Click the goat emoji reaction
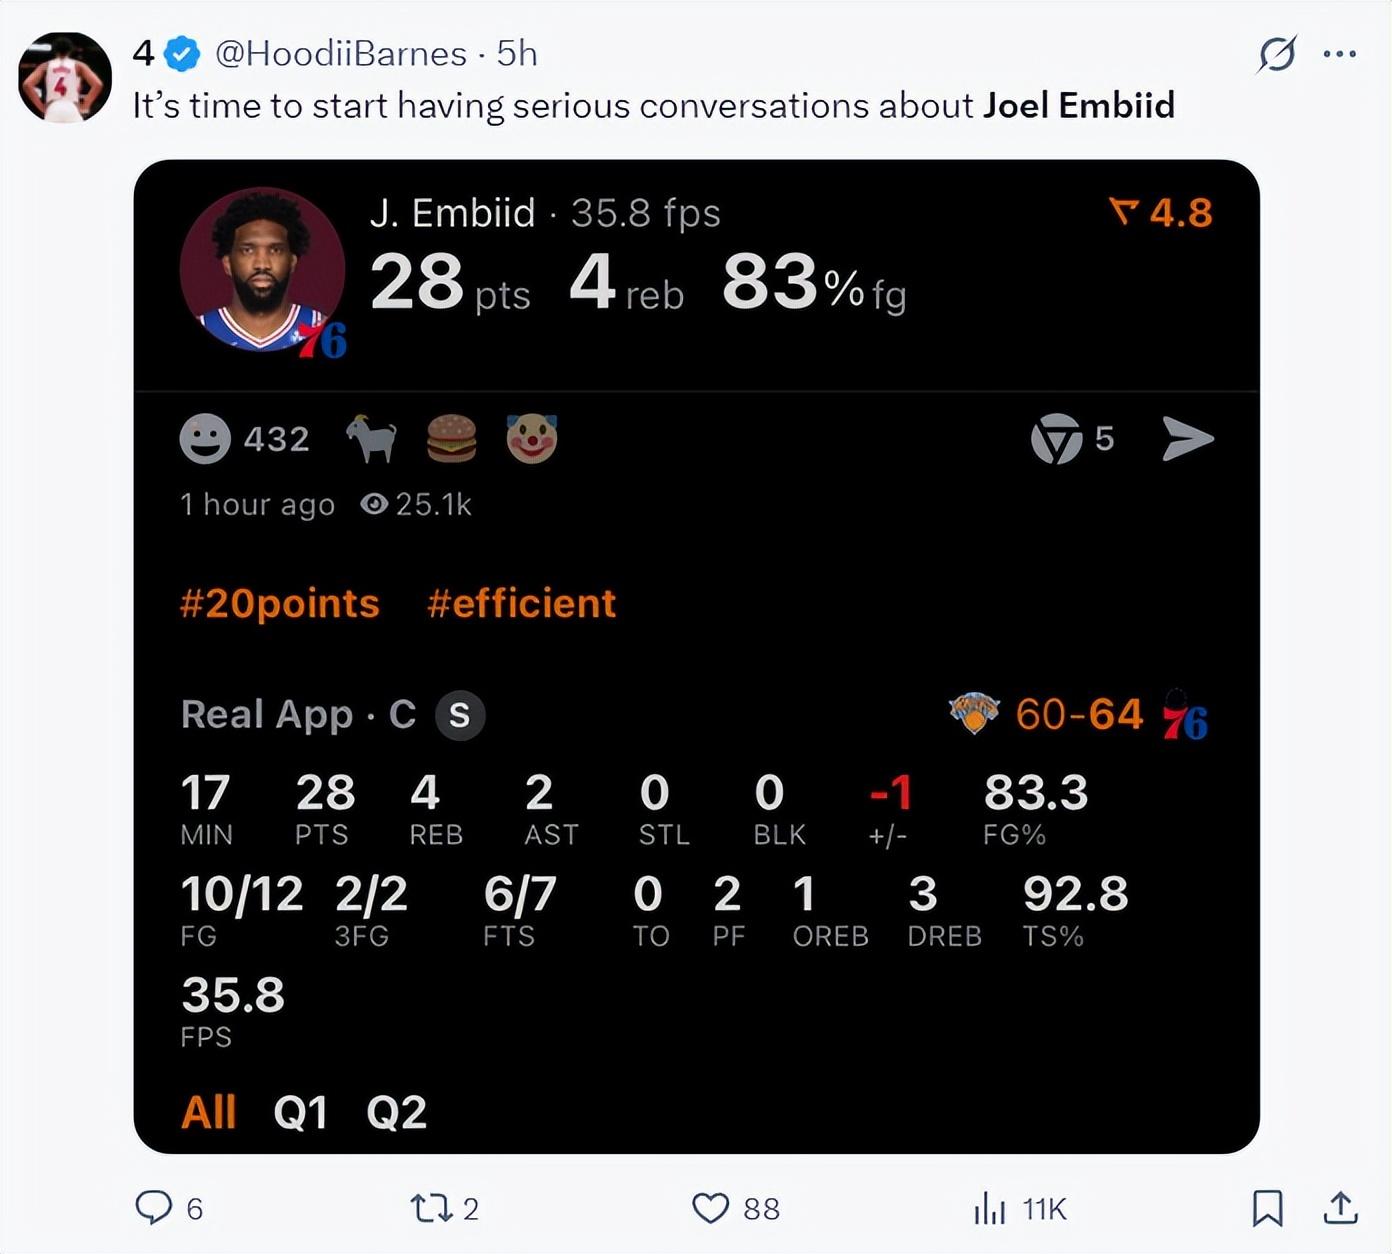Screen dimensions: 1392x1254 click(371, 439)
